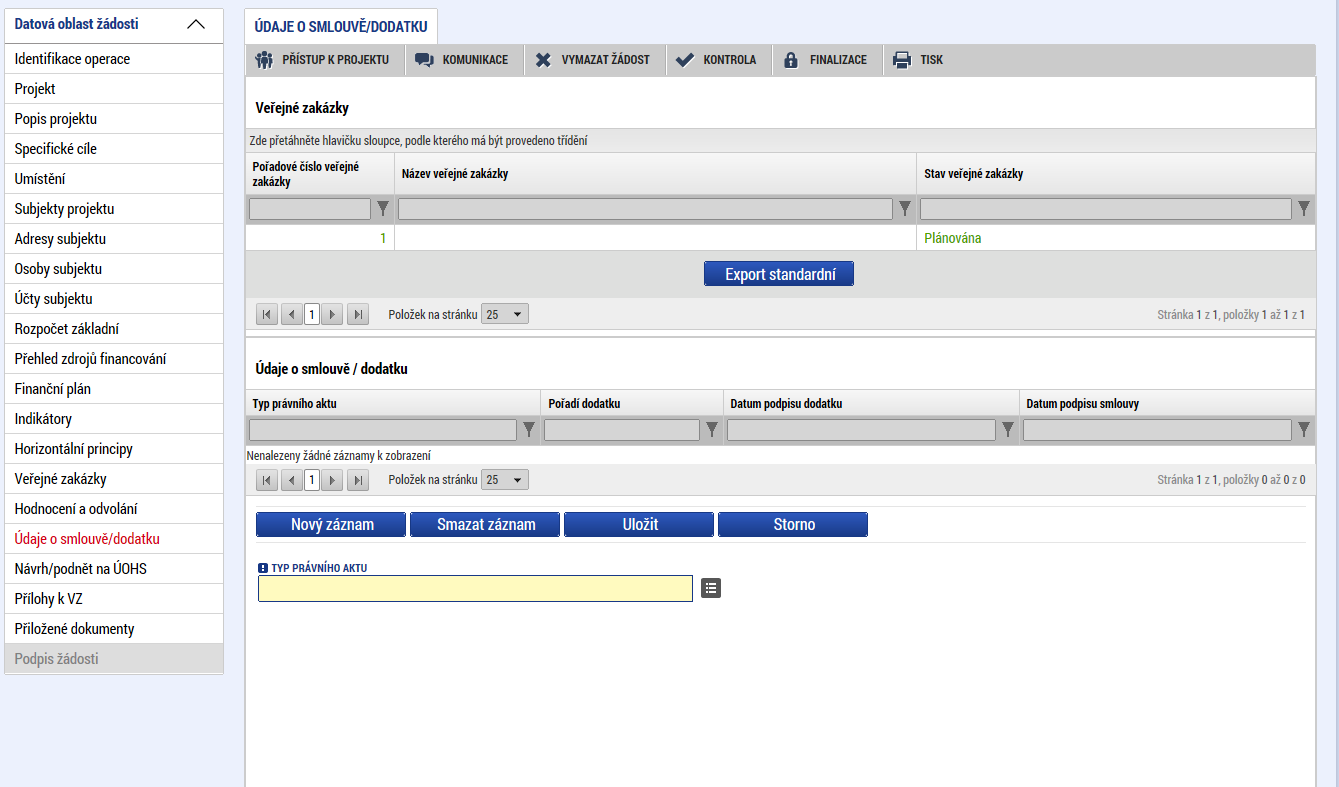The width and height of the screenshot is (1339, 787).
Task: Go to next page in Veřejné zakázky pager
Action: click(x=333, y=314)
